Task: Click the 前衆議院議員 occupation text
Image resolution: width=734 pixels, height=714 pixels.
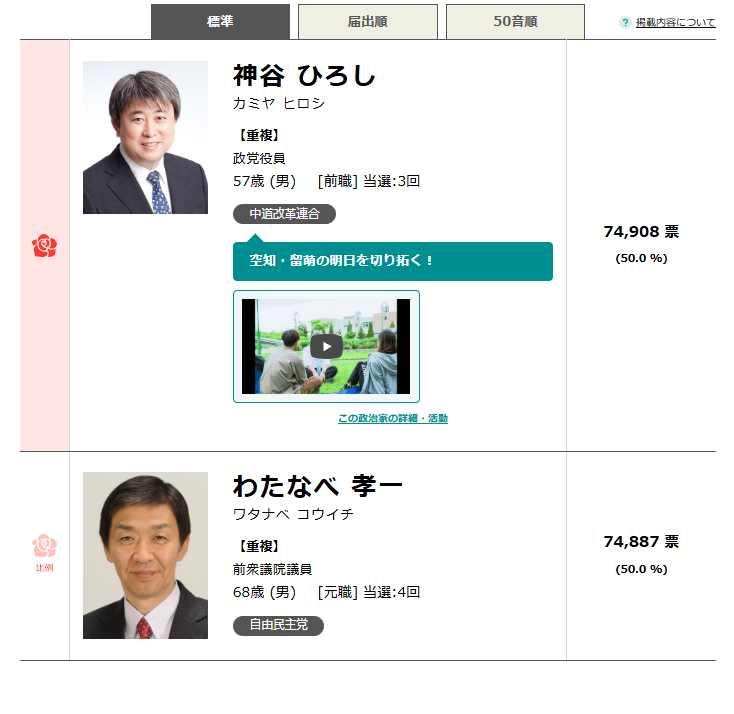Action: 272,569
